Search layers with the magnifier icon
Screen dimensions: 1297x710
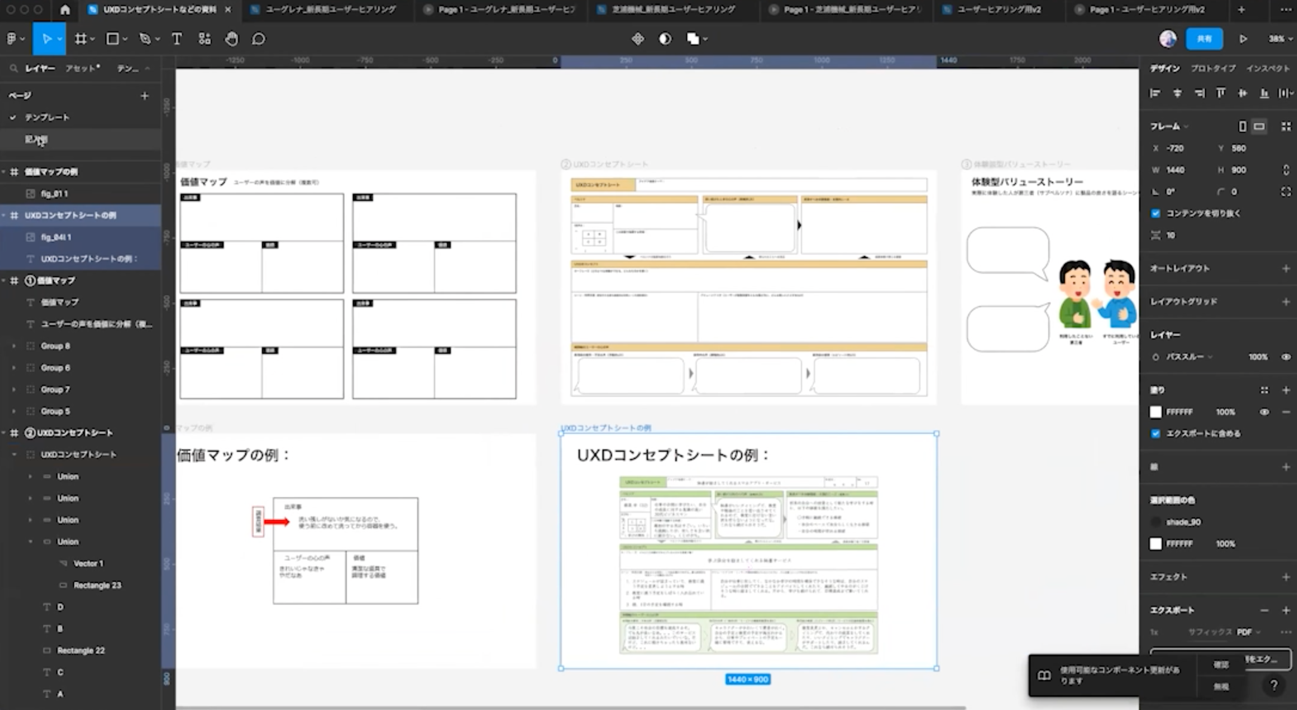(14, 69)
